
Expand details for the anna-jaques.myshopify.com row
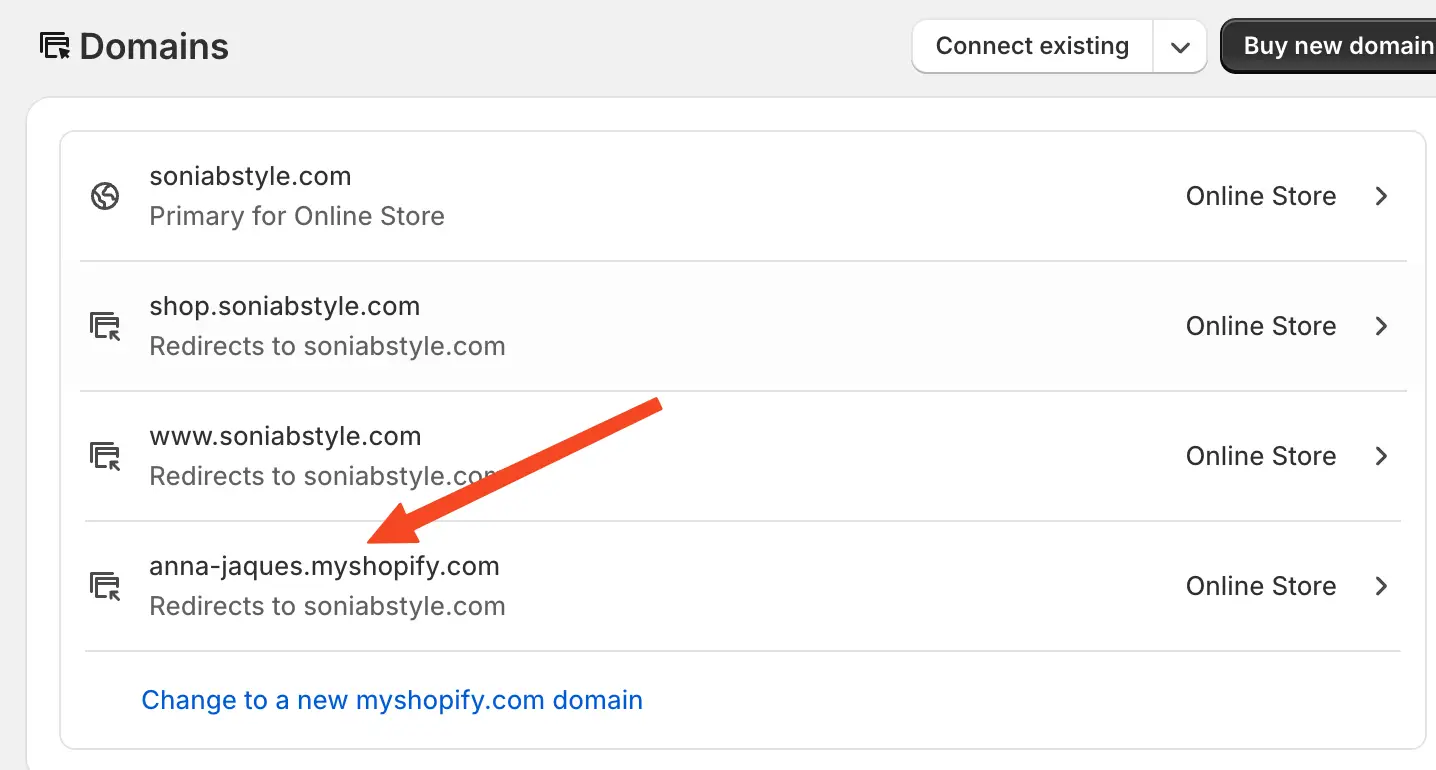(x=1382, y=586)
